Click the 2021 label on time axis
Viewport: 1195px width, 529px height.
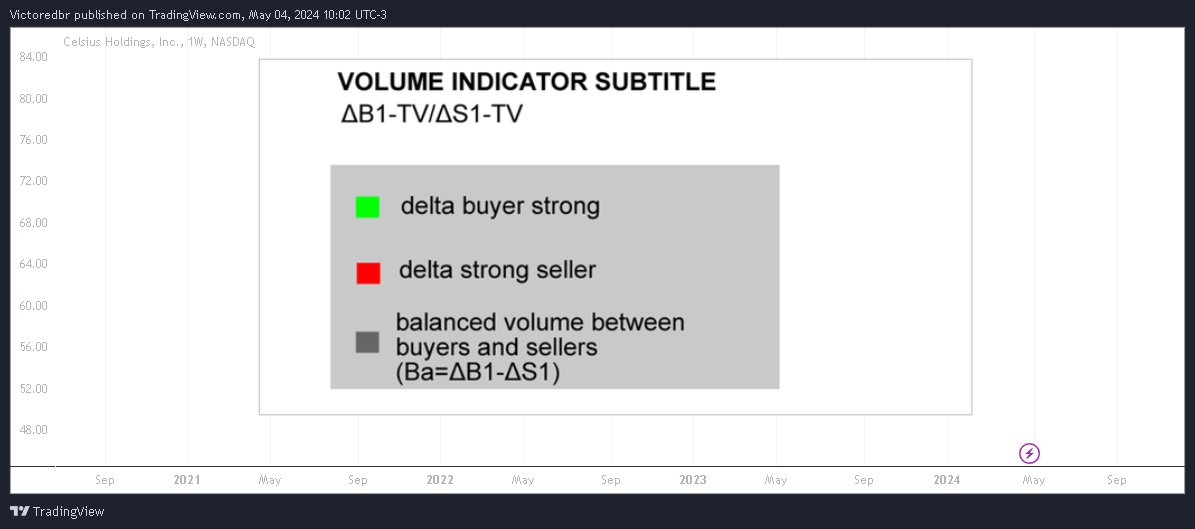(187, 480)
